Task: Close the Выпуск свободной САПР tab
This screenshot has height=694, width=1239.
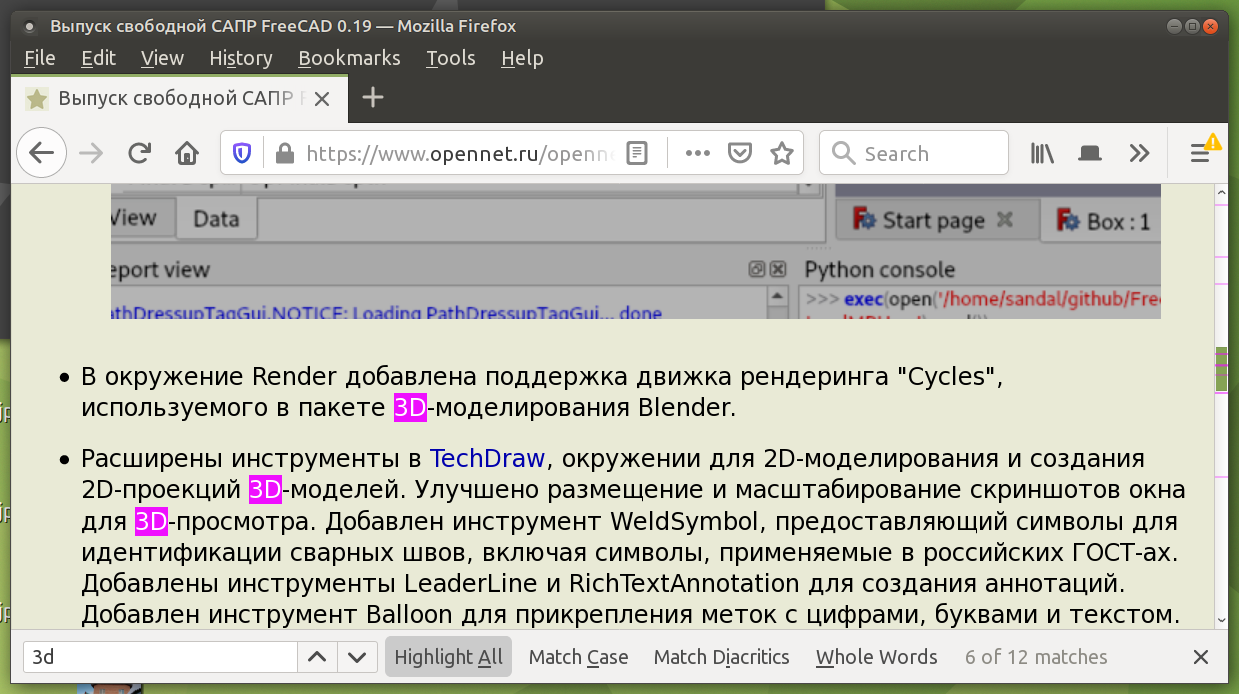Action: 322,98
